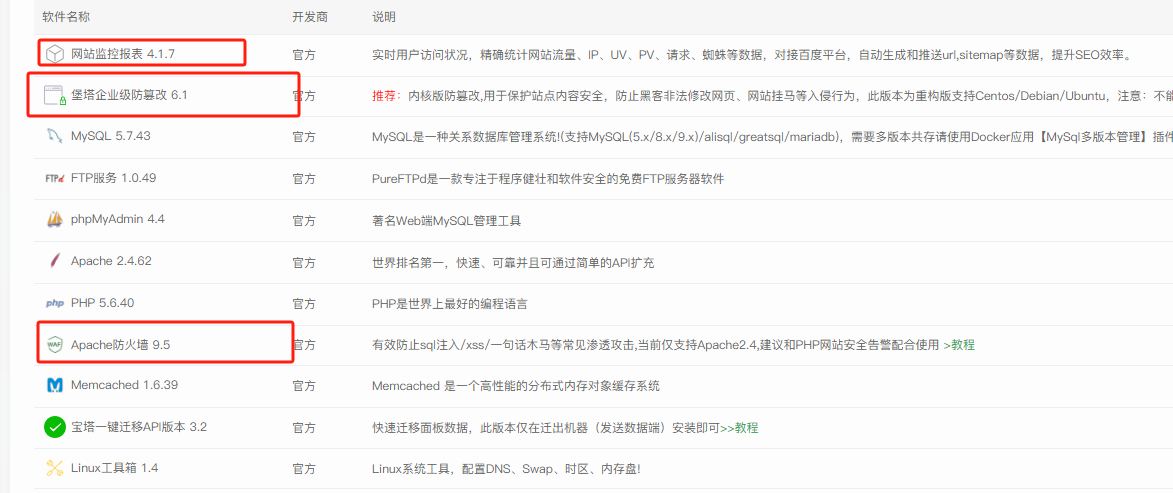The height and width of the screenshot is (493, 1173).
Task: Open the MySQL 5.7.43 entry
Action: (111, 137)
